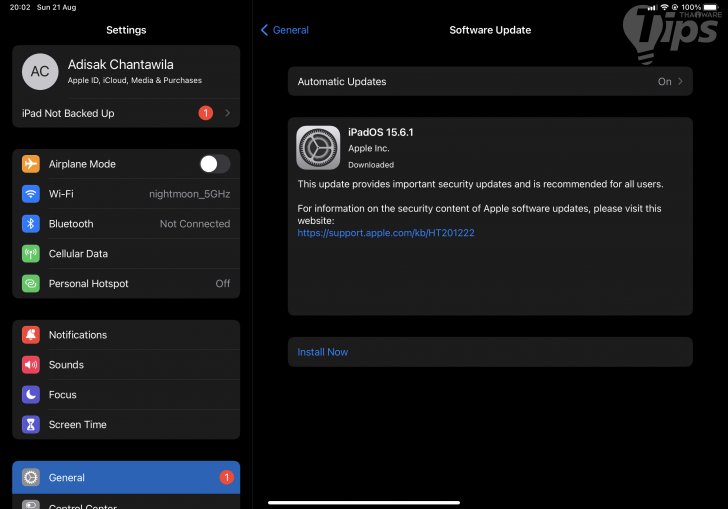Tap the nightmoon_5GHz network name
The image size is (728, 509).
point(189,194)
